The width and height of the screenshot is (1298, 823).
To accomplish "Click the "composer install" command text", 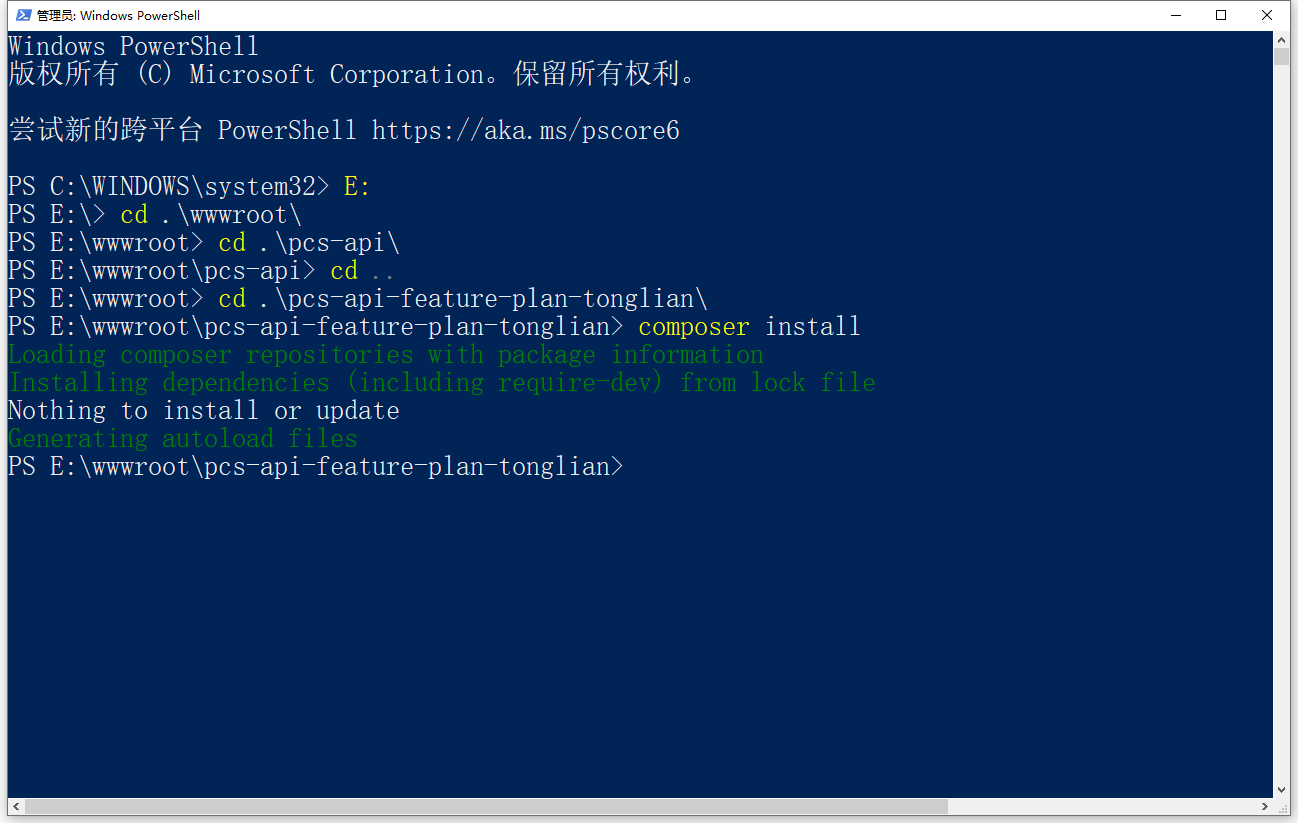I will click(x=748, y=327).
